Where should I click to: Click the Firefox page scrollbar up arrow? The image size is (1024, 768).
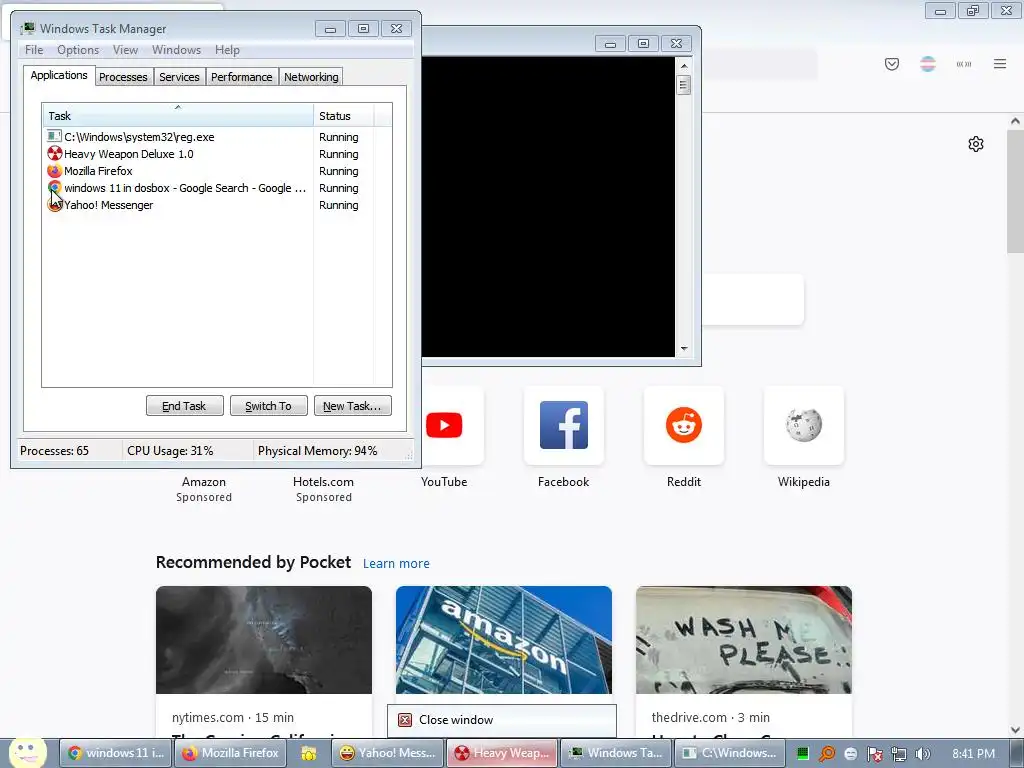tap(1015, 121)
